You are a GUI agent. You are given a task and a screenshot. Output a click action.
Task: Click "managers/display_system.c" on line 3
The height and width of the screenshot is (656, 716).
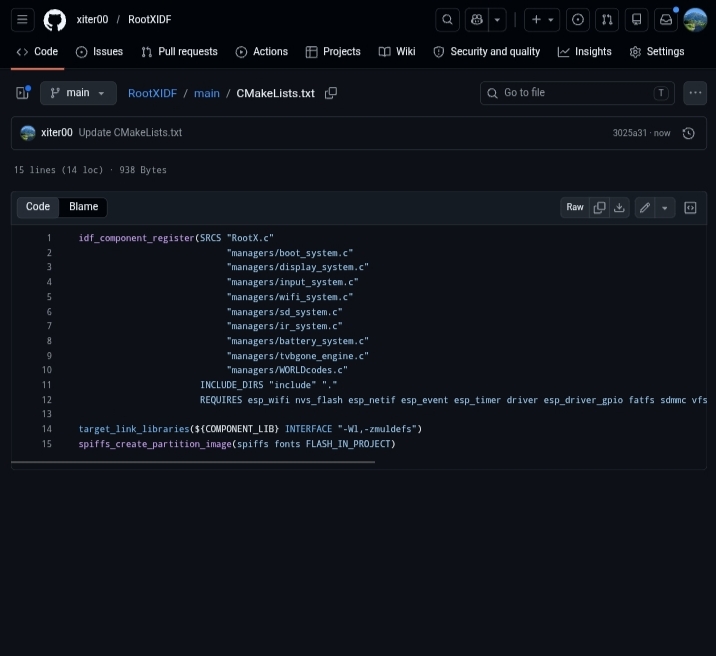298,267
